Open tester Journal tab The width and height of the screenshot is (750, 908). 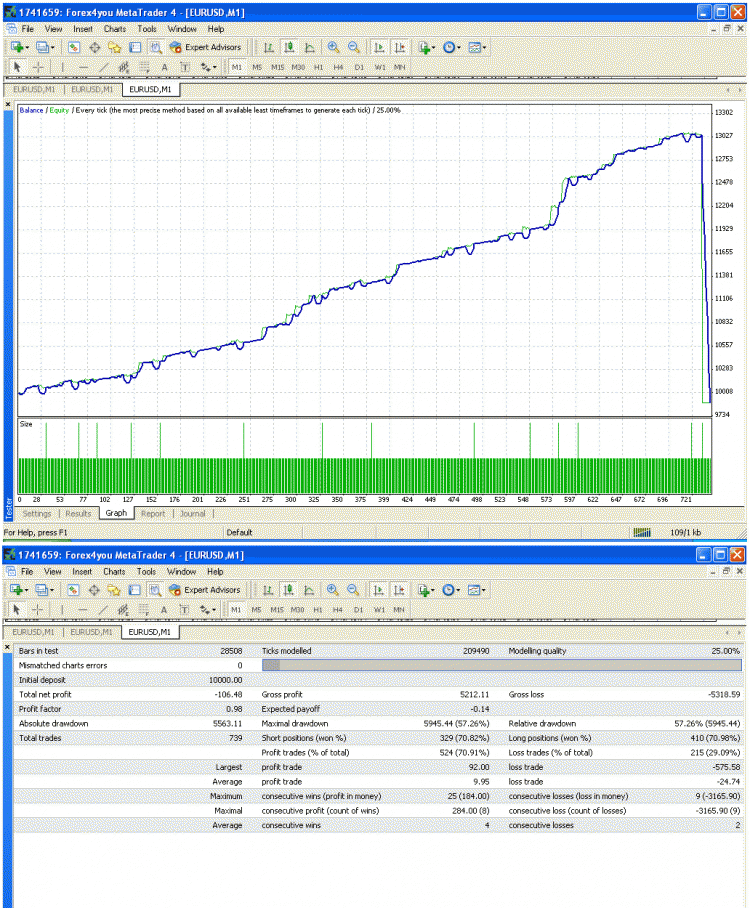click(x=192, y=514)
